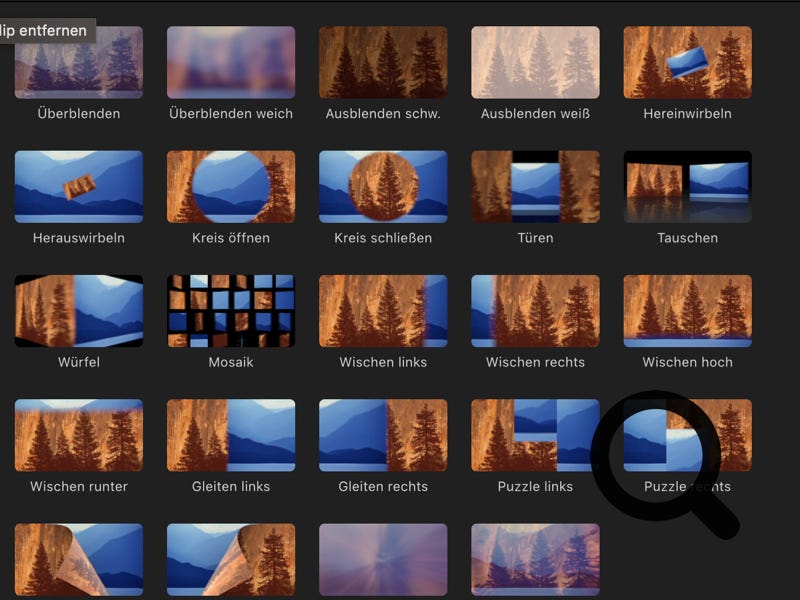Pick the Ausblenden schw. transition
The image size is (800, 600).
click(x=383, y=62)
